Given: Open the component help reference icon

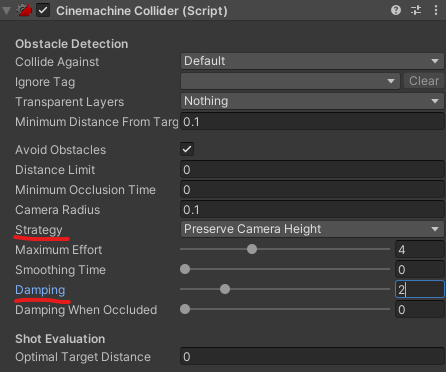Looking at the screenshot, I should coord(396,10).
